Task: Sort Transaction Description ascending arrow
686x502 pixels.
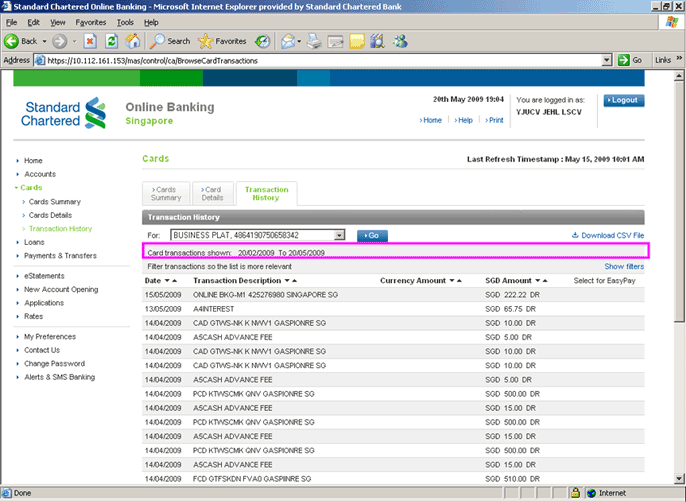Action: (294, 281)
